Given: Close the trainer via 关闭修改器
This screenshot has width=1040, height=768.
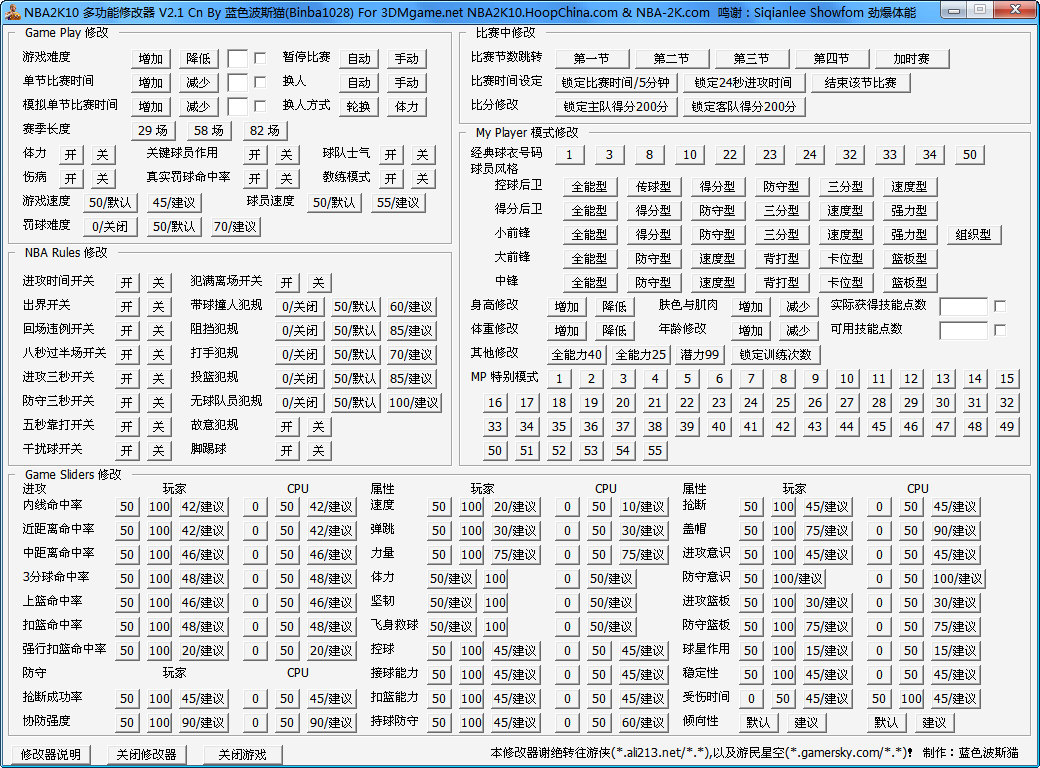Looking at the screenshot, I should click(x=146, y=754).
